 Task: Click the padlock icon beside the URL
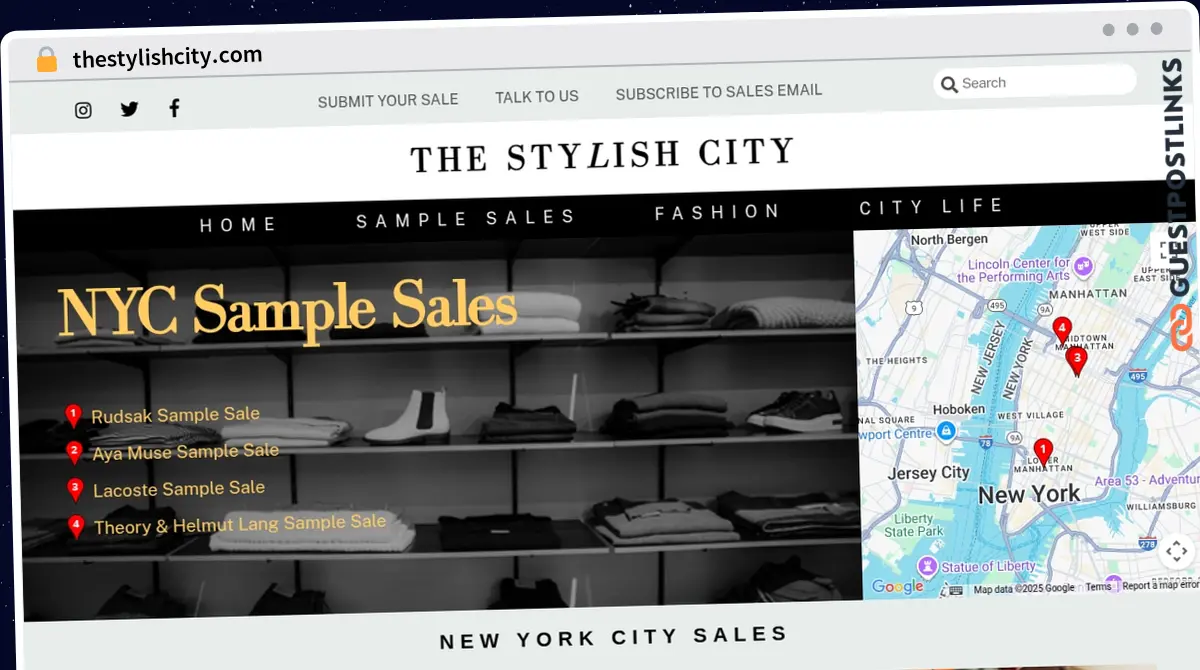pyautogui.click(x=47, y=60)
